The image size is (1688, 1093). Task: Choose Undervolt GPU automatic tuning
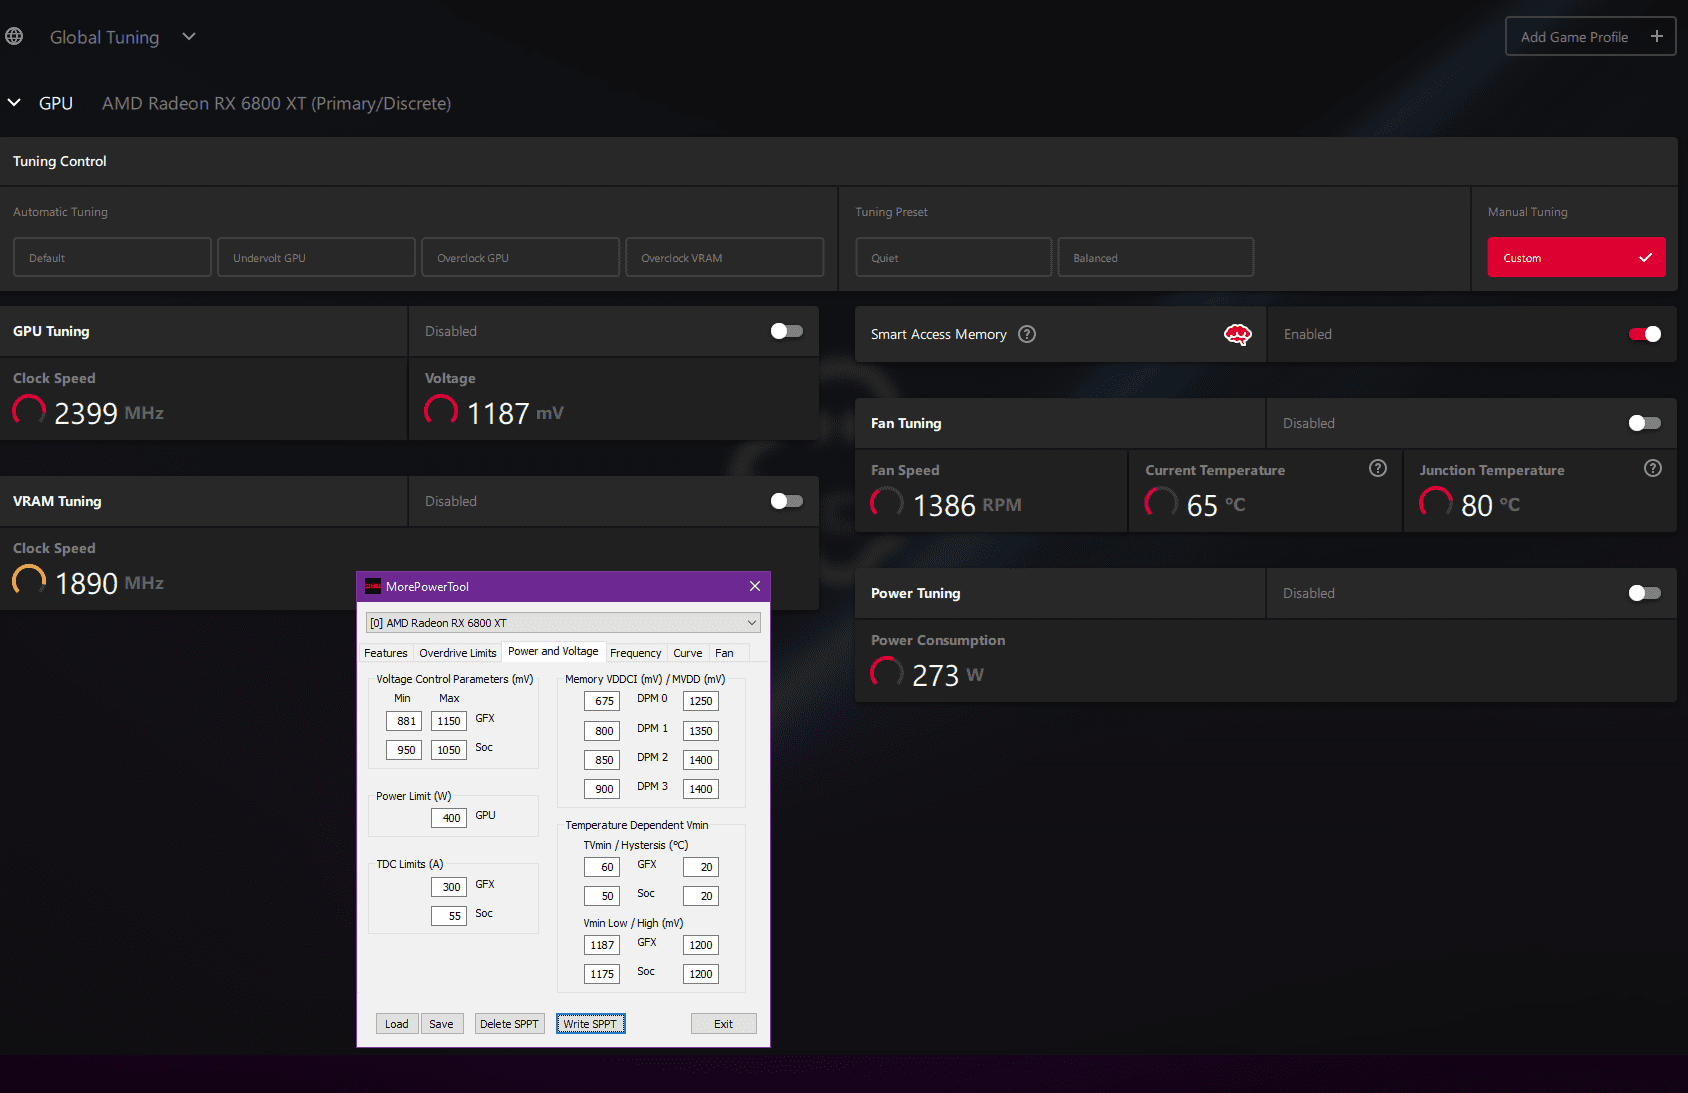[316, 257]
